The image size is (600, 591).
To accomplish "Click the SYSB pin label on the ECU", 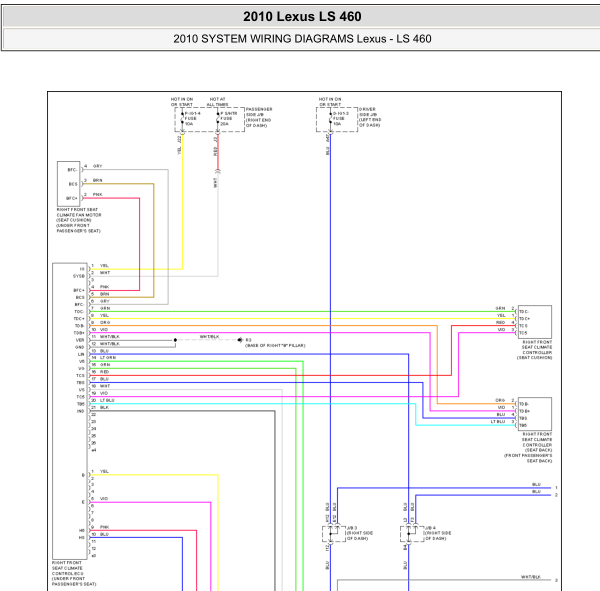I will click(x=79, y=276).
